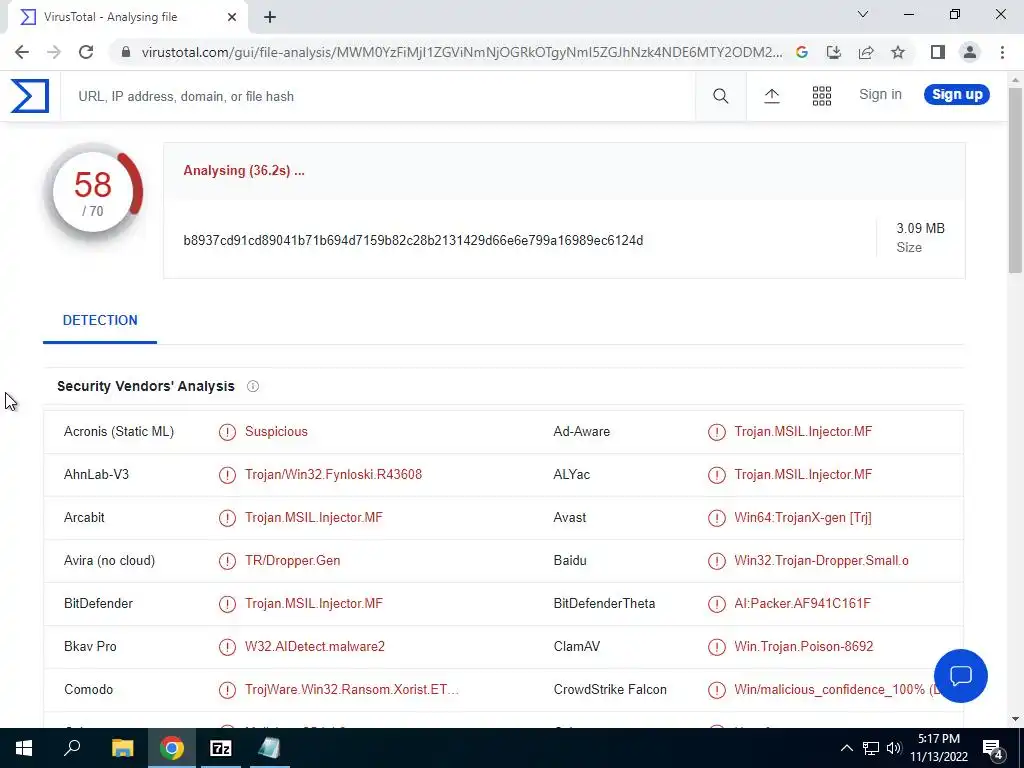This screenshot has width=1024, height=768.
Task: View site information lock icon
Action: click(x=126, y=52)
